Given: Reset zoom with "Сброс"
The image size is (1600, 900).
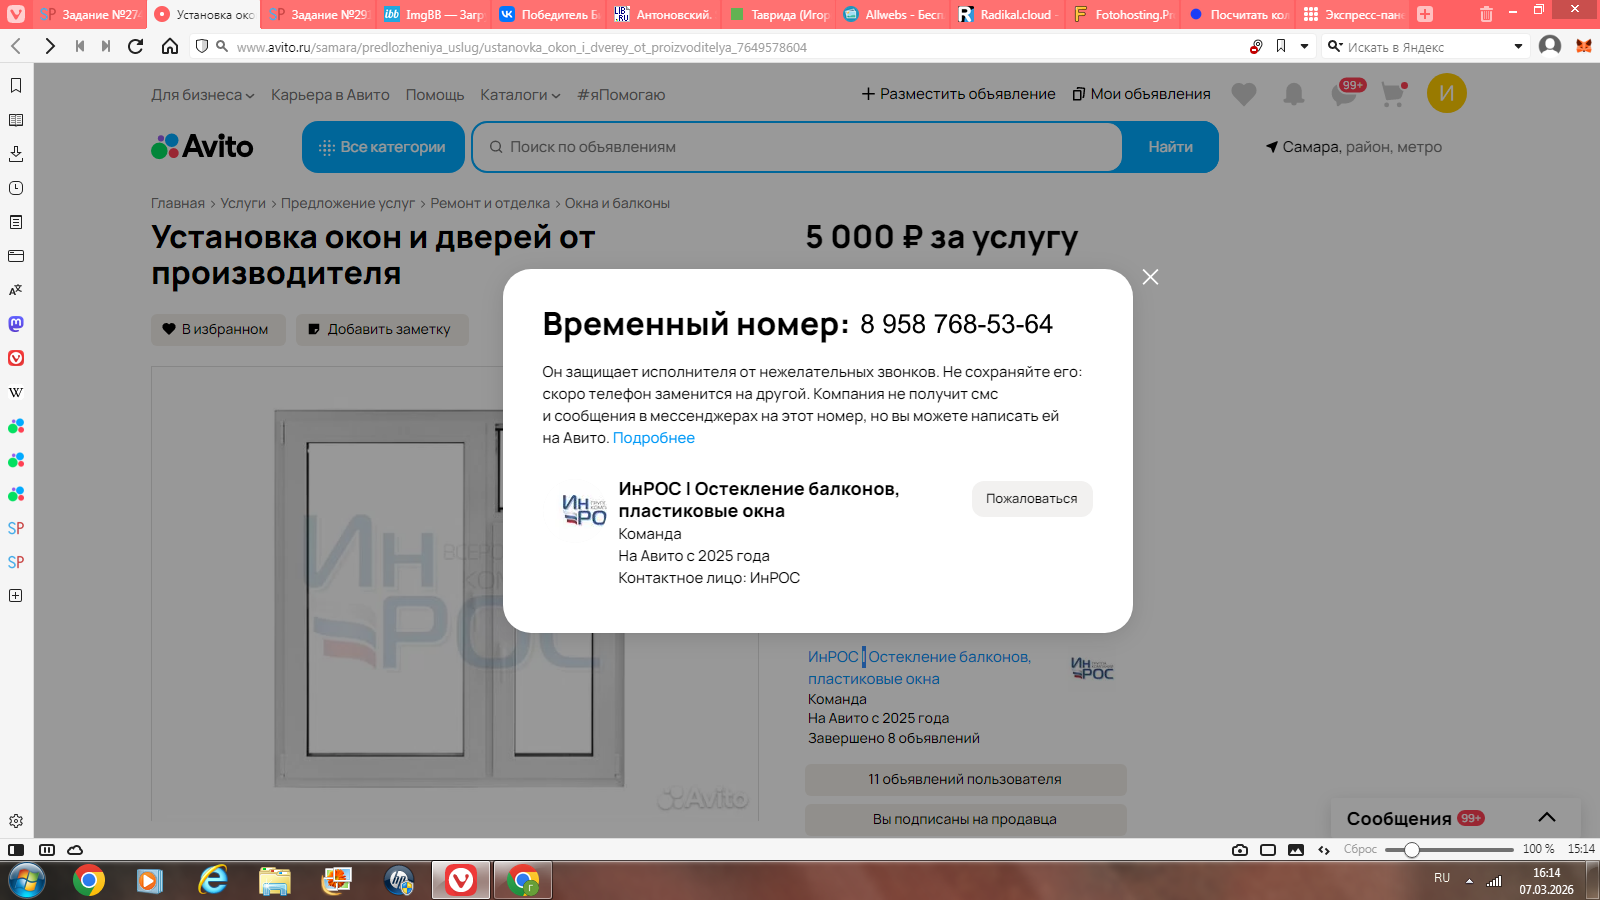Looking at the screenshot, I should 1360,850.
